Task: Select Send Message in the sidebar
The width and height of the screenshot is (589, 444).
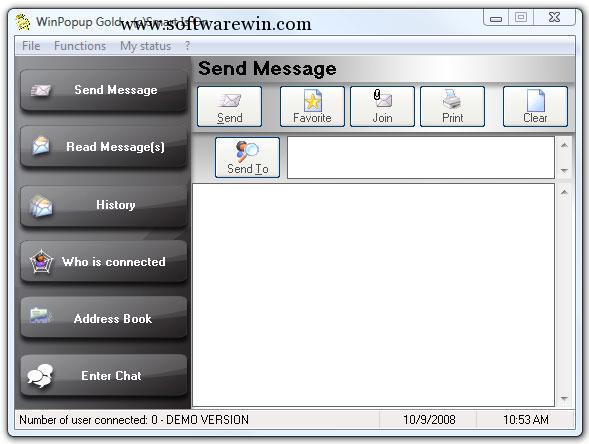Action: (x=104, y=90)
